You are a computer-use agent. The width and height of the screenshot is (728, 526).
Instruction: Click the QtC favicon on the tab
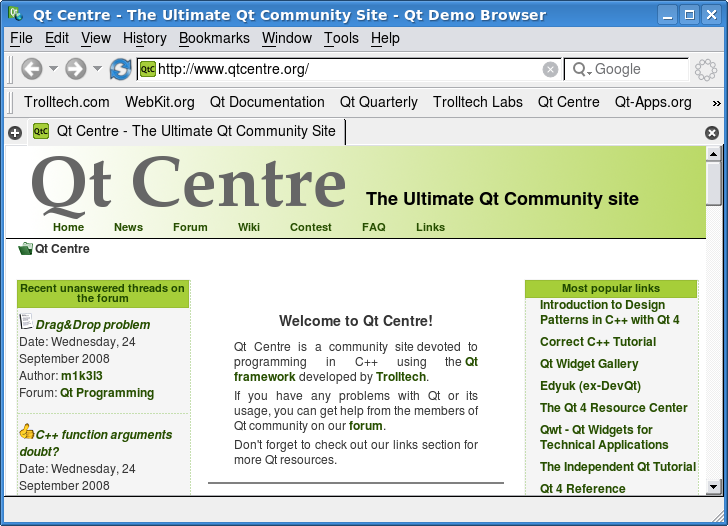click(41, 131)
